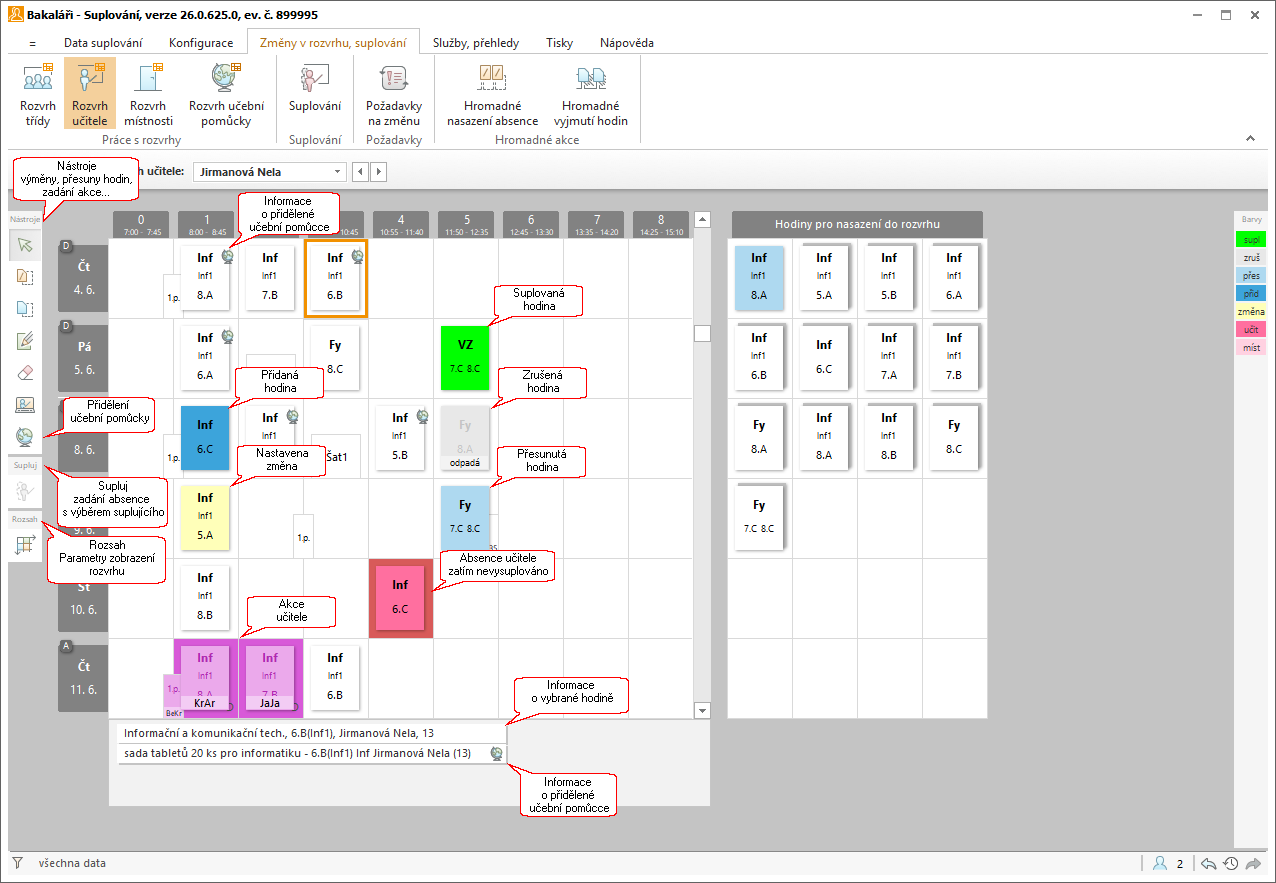1276x883 pixels.
Task: Select cancelled Fy lesson marked odpadá
Action: [x=465, y=437]
